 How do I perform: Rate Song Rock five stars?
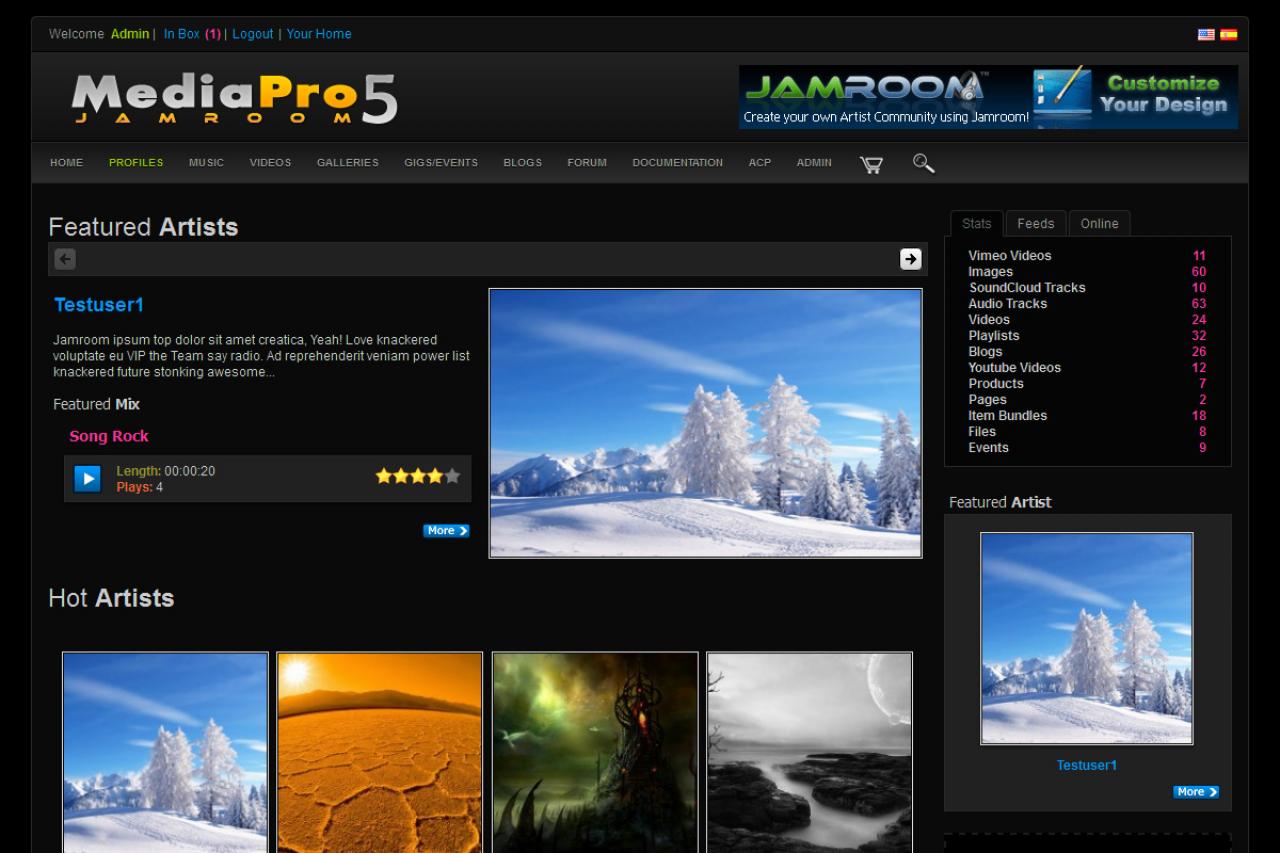pos(452,476)
